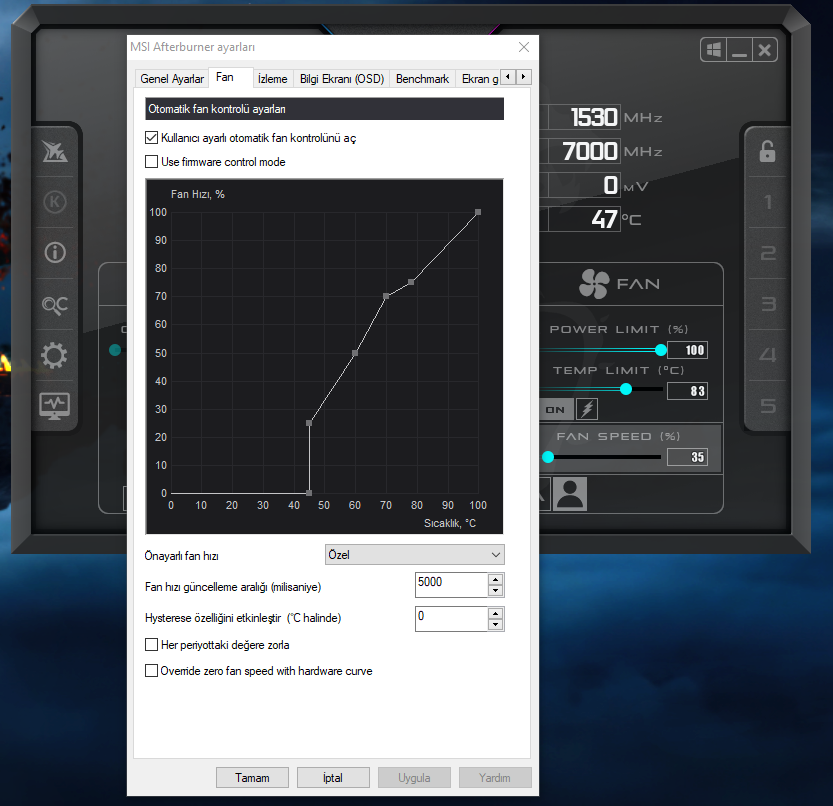Select fan curve point at 25 percent
The image size is (833, 806).
[309, 423]
